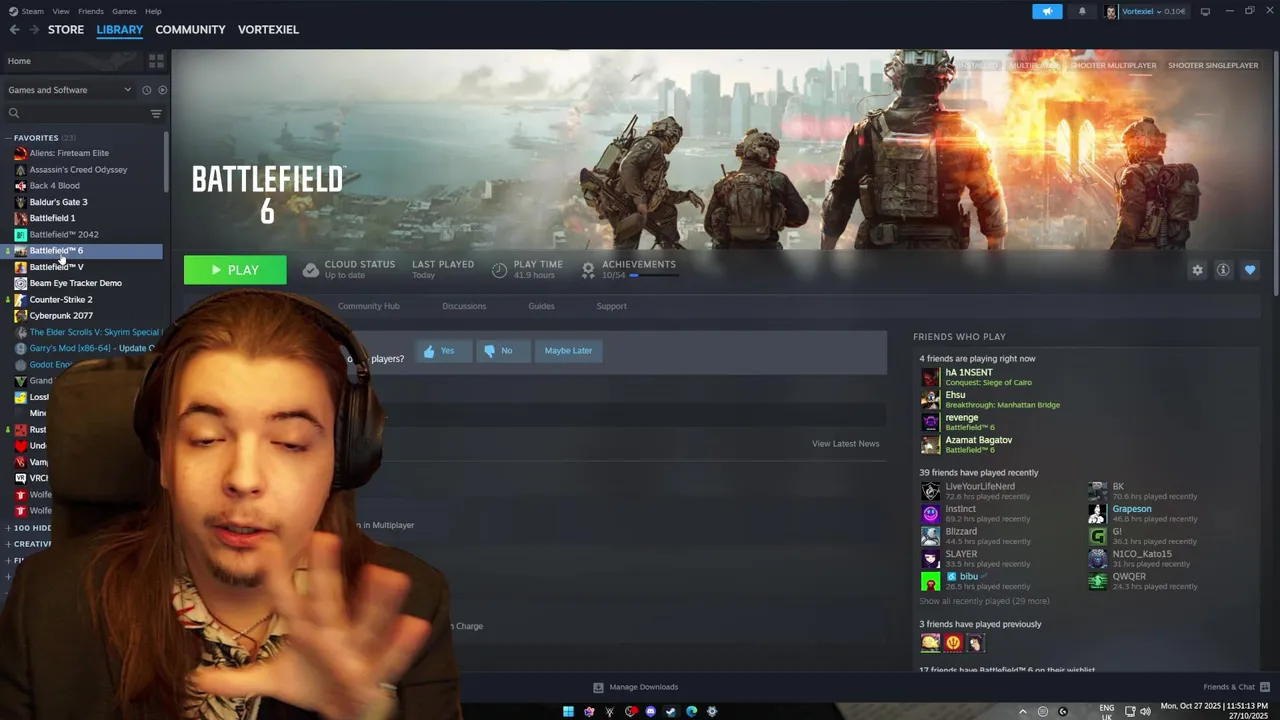Open the Community Hub tab
The height and width of the screenshot is (720, 1280).
(369, 306)
